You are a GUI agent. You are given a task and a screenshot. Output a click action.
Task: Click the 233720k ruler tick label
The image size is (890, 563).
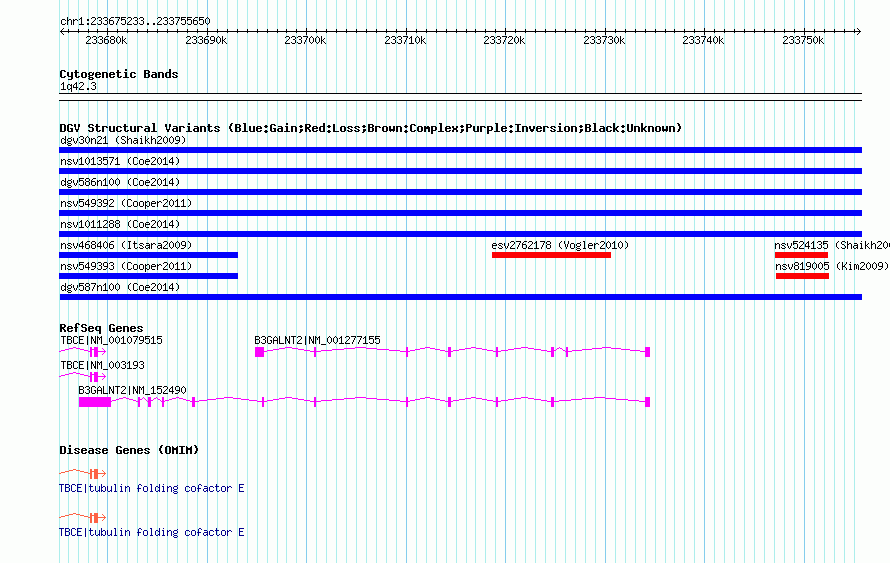click(x=504, y=40)
